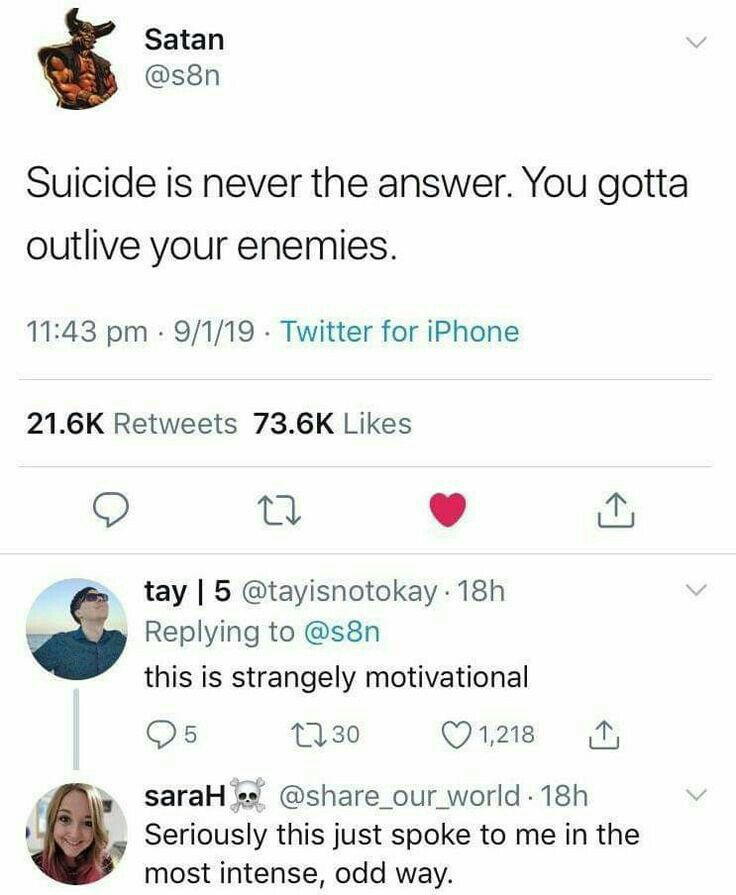This screenshot has height=895, width=736.
Task: Share the main tweet via share icon
Action: 616,510
